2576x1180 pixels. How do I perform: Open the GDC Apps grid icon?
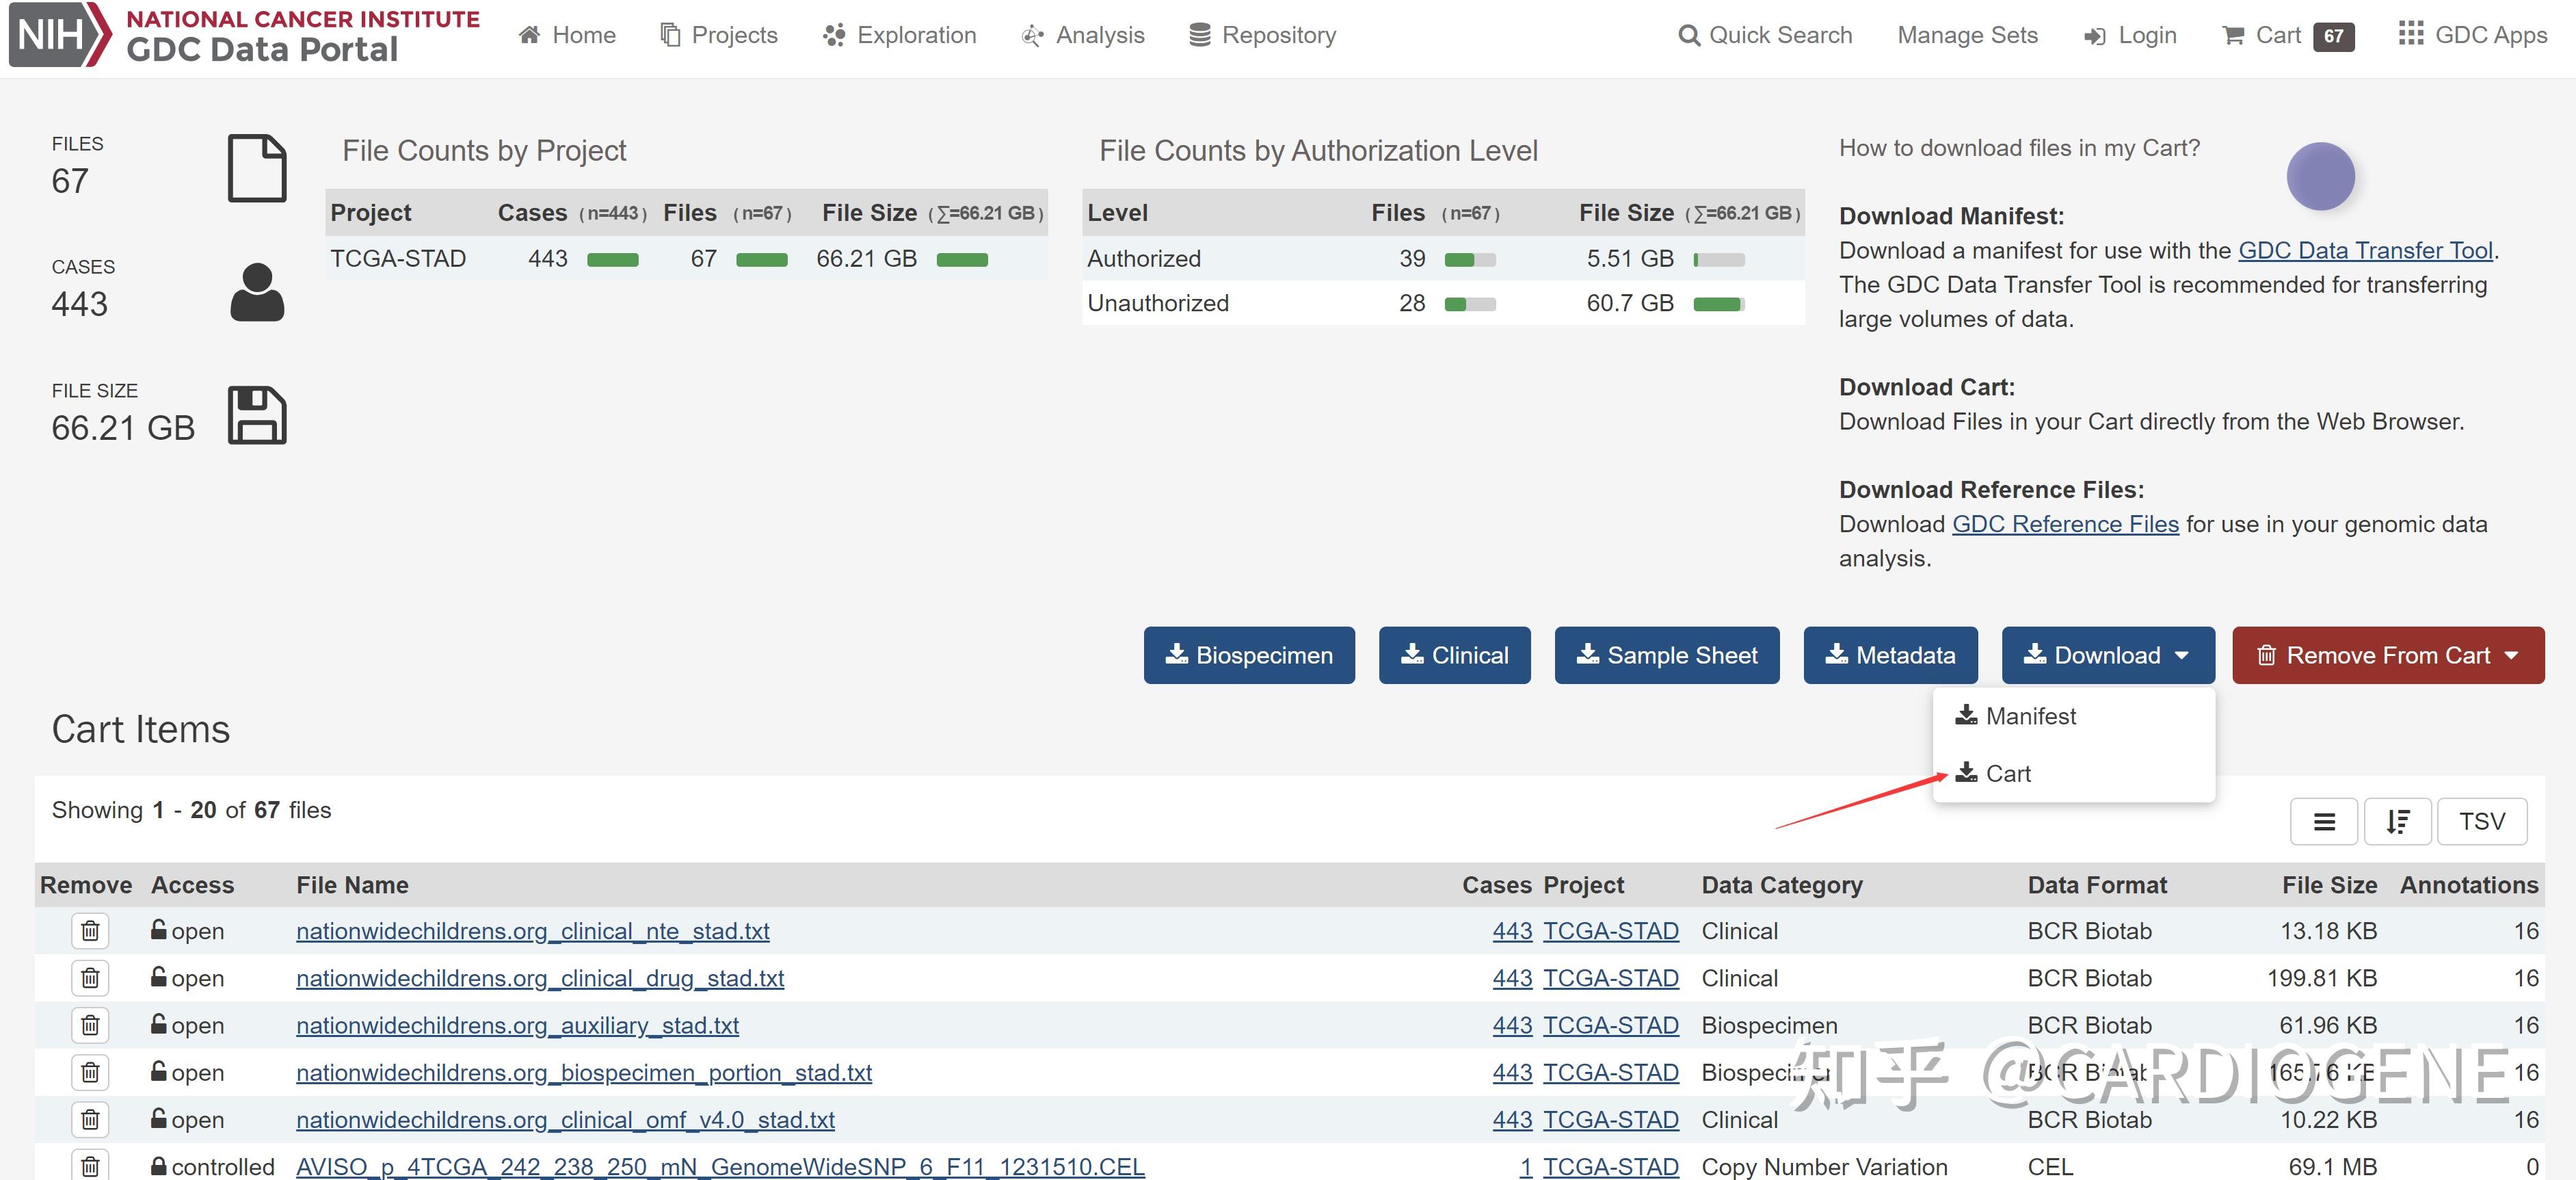(x=2411, y=33)
